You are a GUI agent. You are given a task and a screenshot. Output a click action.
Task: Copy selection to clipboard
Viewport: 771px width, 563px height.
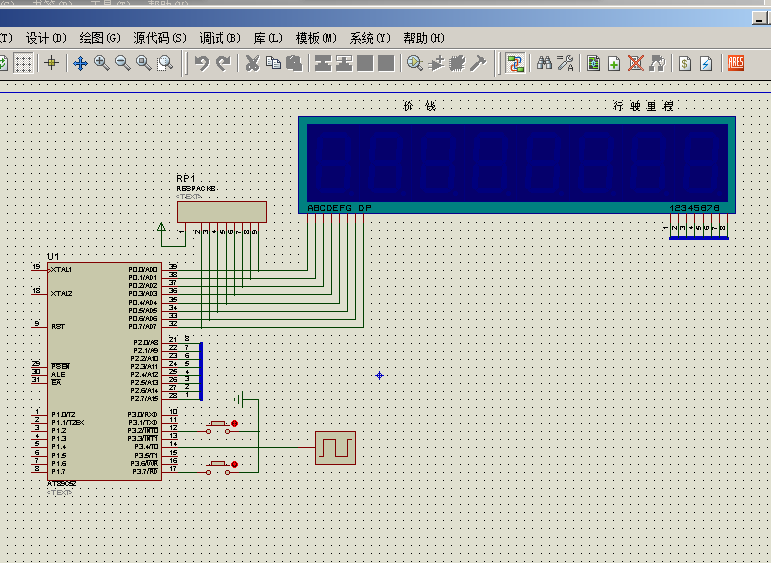[273, 63]
